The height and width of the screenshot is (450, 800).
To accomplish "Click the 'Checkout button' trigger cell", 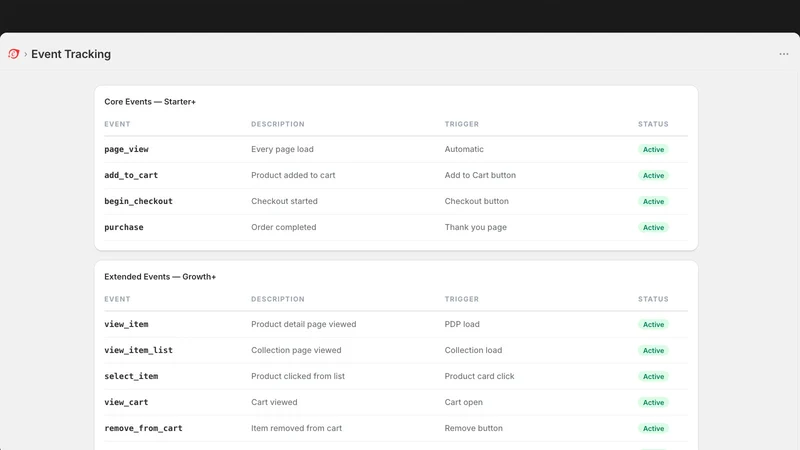I will coord(477,201).
